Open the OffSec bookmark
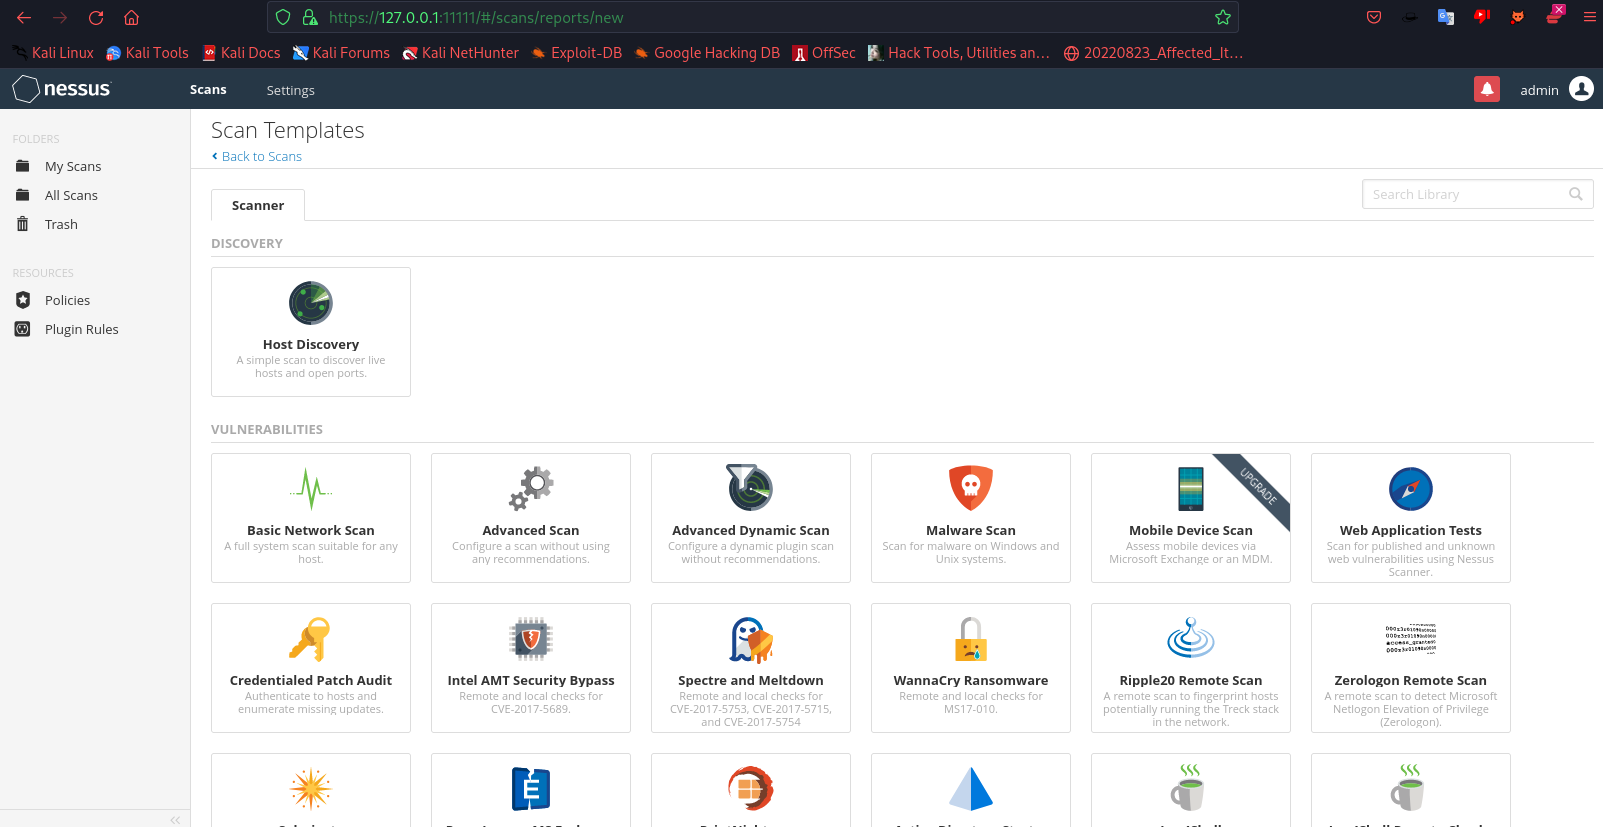This screenshot has width=1603, height=827. click(x=824, y=53)
